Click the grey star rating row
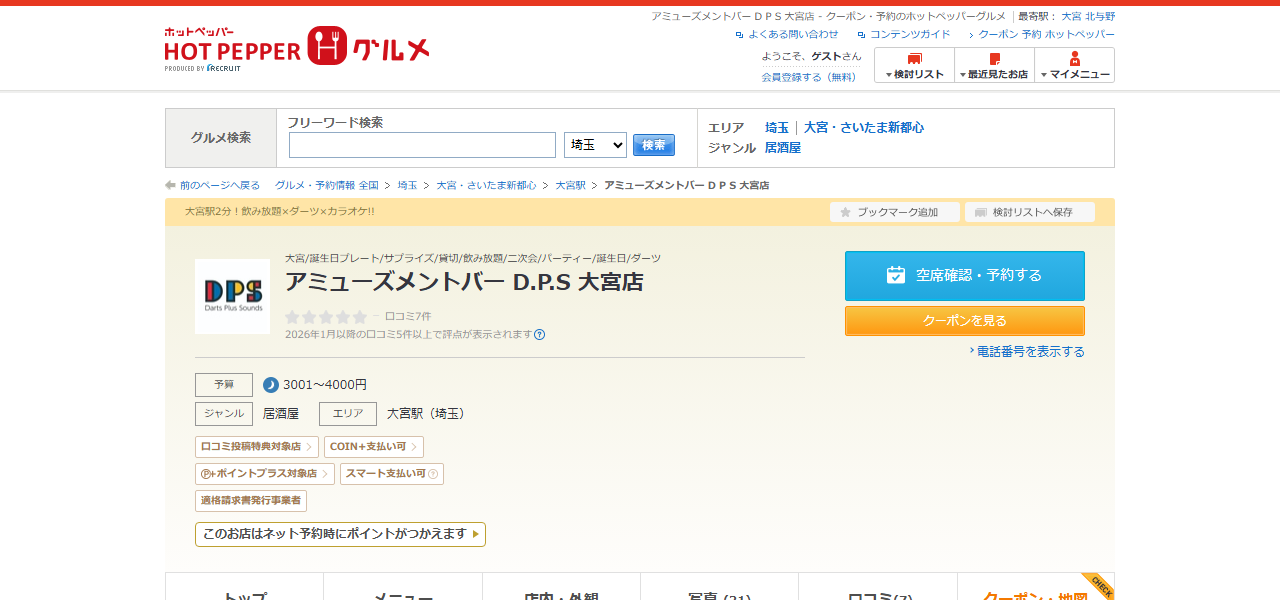The height and width of the screenshot is (600, 1280). coord(326,317)
